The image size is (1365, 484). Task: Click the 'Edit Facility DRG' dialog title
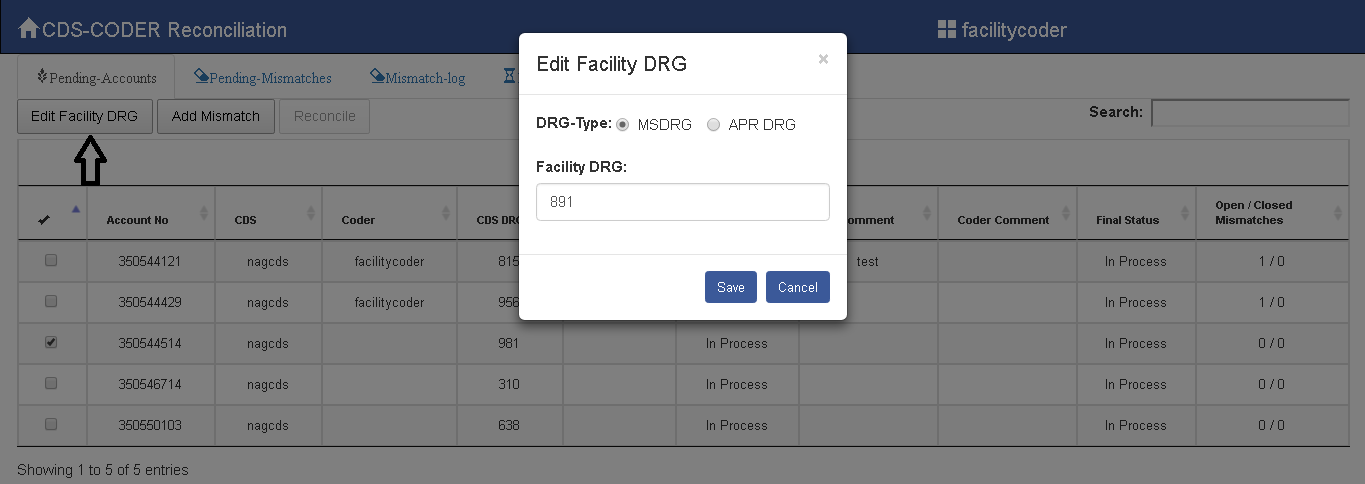[612, 64]
